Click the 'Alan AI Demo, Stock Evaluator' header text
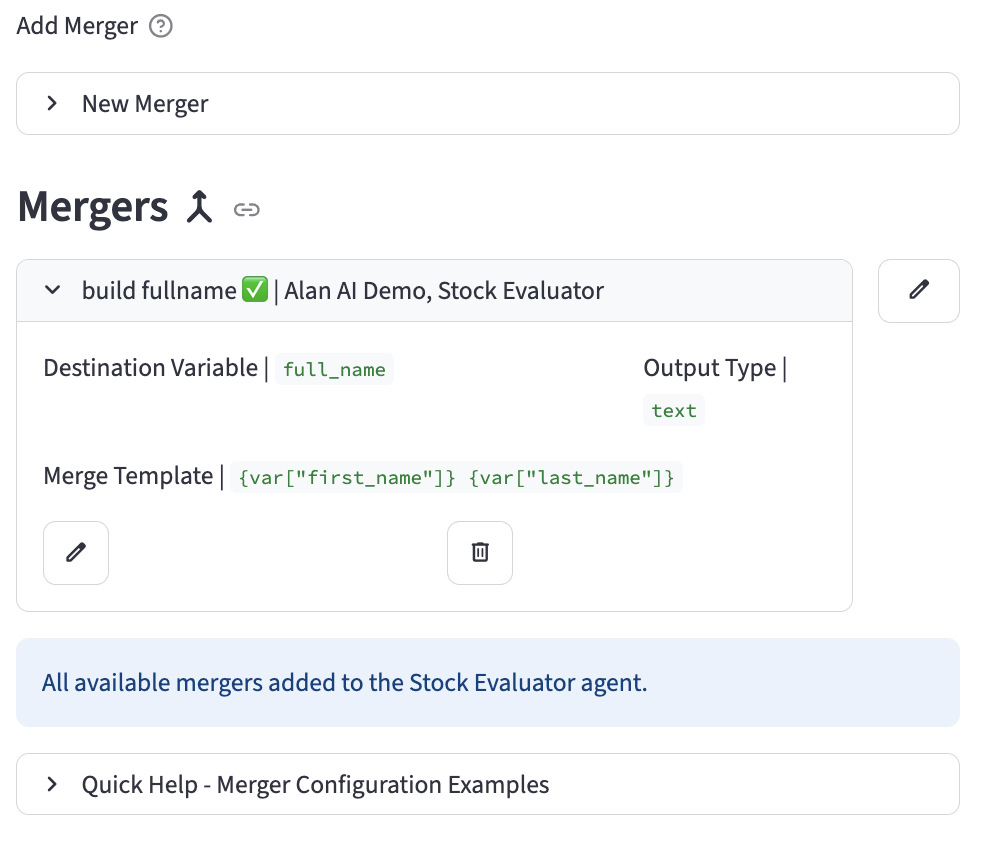This screenshot has width=984, height=846. tap(444, 291)
